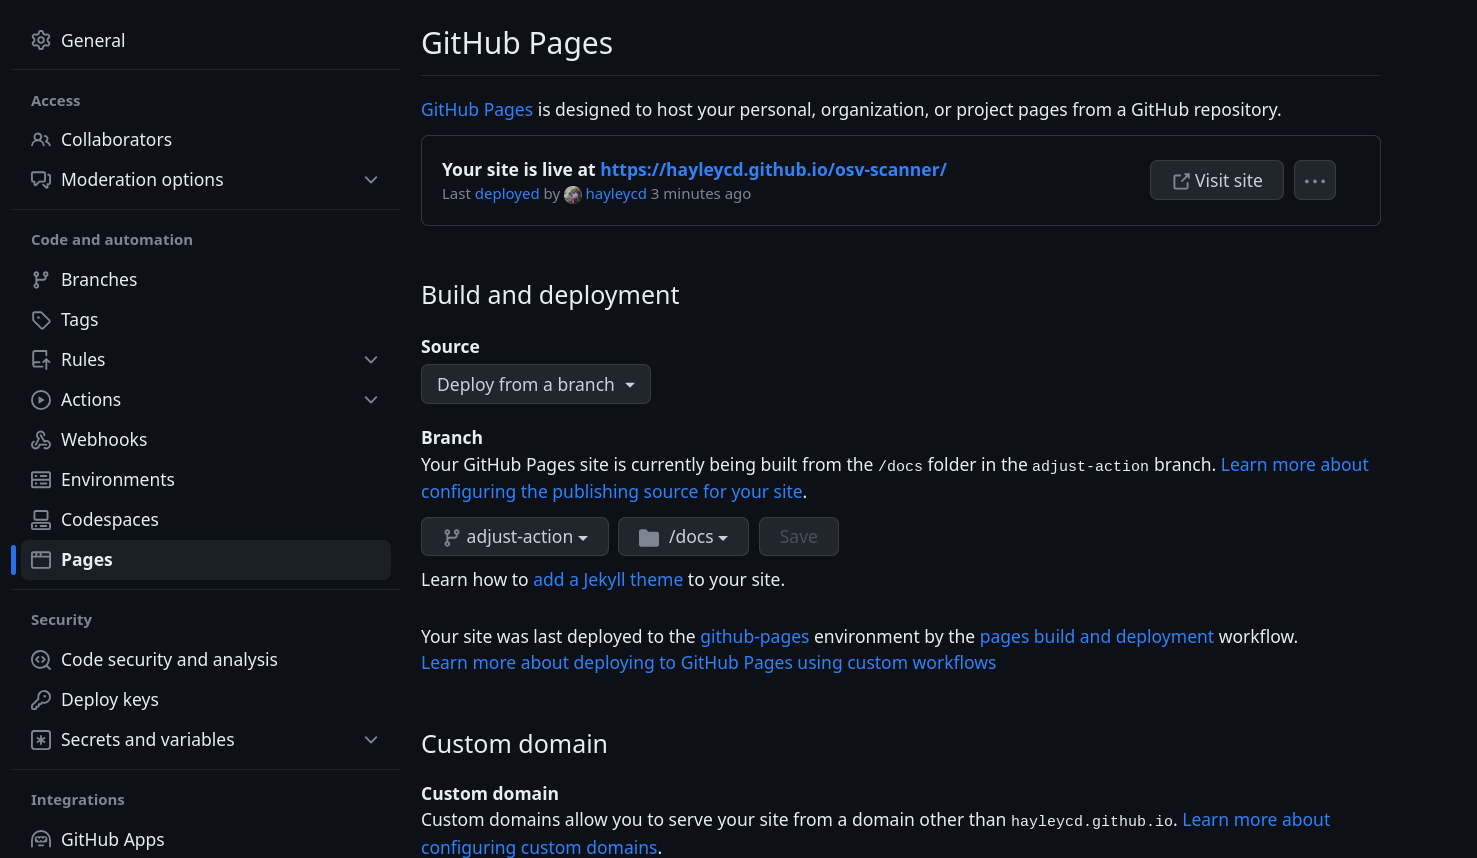Click the GitHub Apps icon
The height and width of the screenshot is (858, 1477).
41,839
